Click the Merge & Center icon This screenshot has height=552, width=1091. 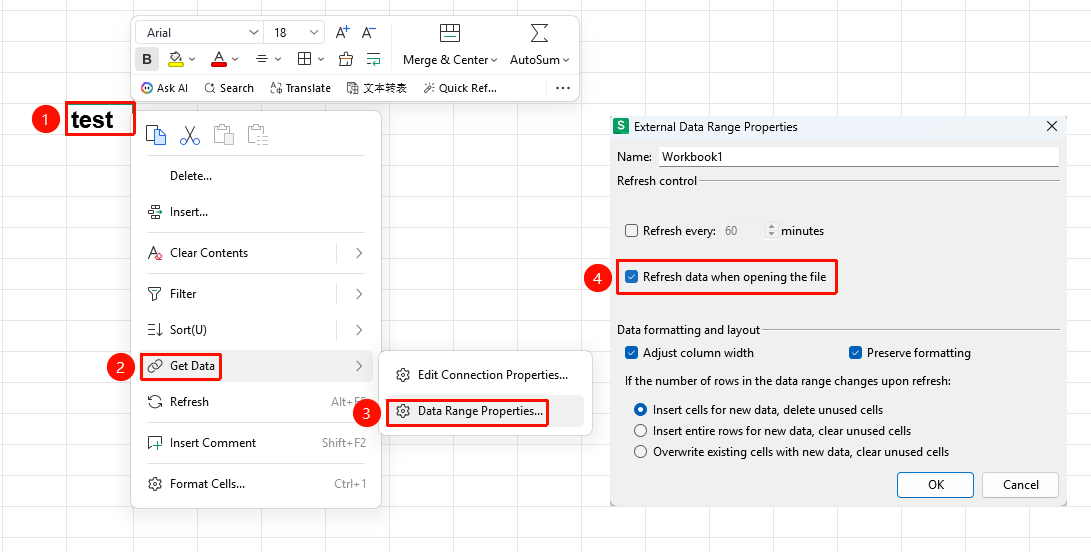pos(450,33)
